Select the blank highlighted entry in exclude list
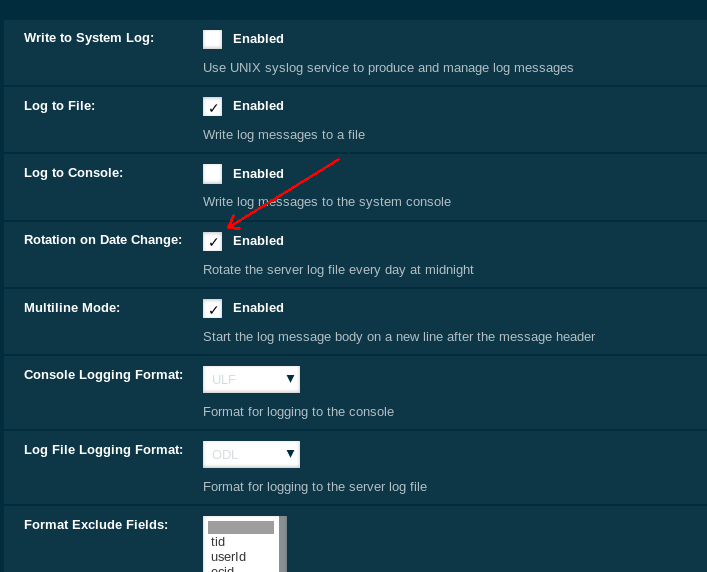 click(x=240, y=527)
